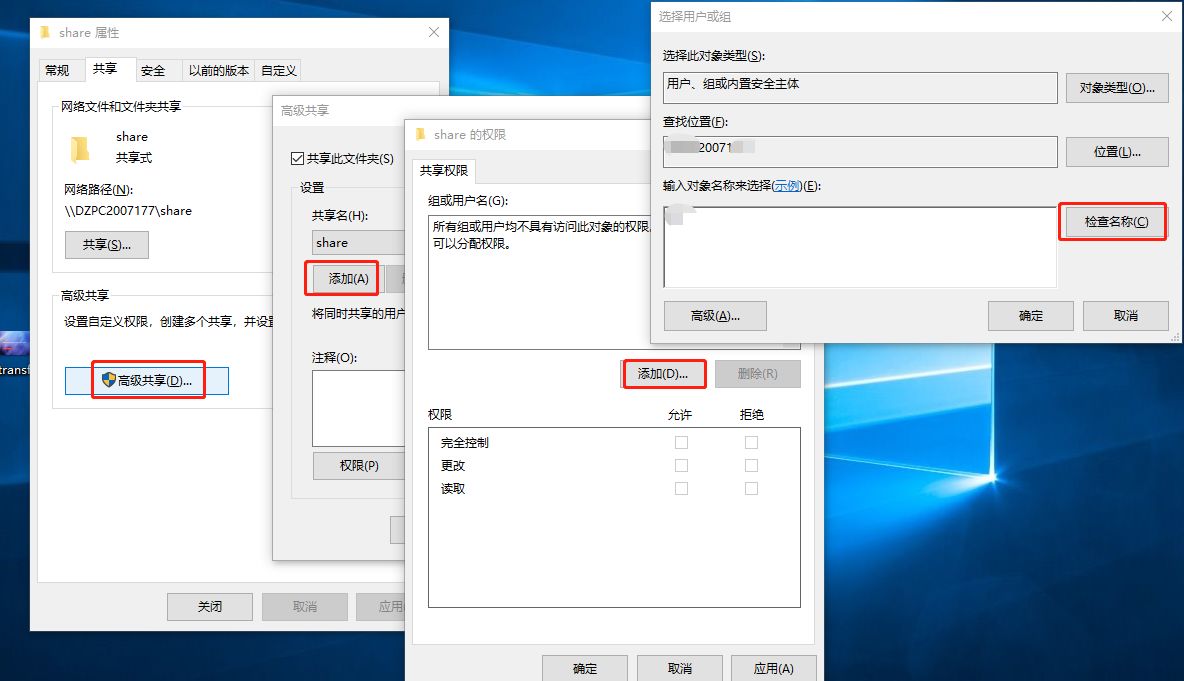This screenshot has height=681, width=1184.
Task: Open the 常规 tab in share properties
Action: pyautogui.click(x=57, y=70)
